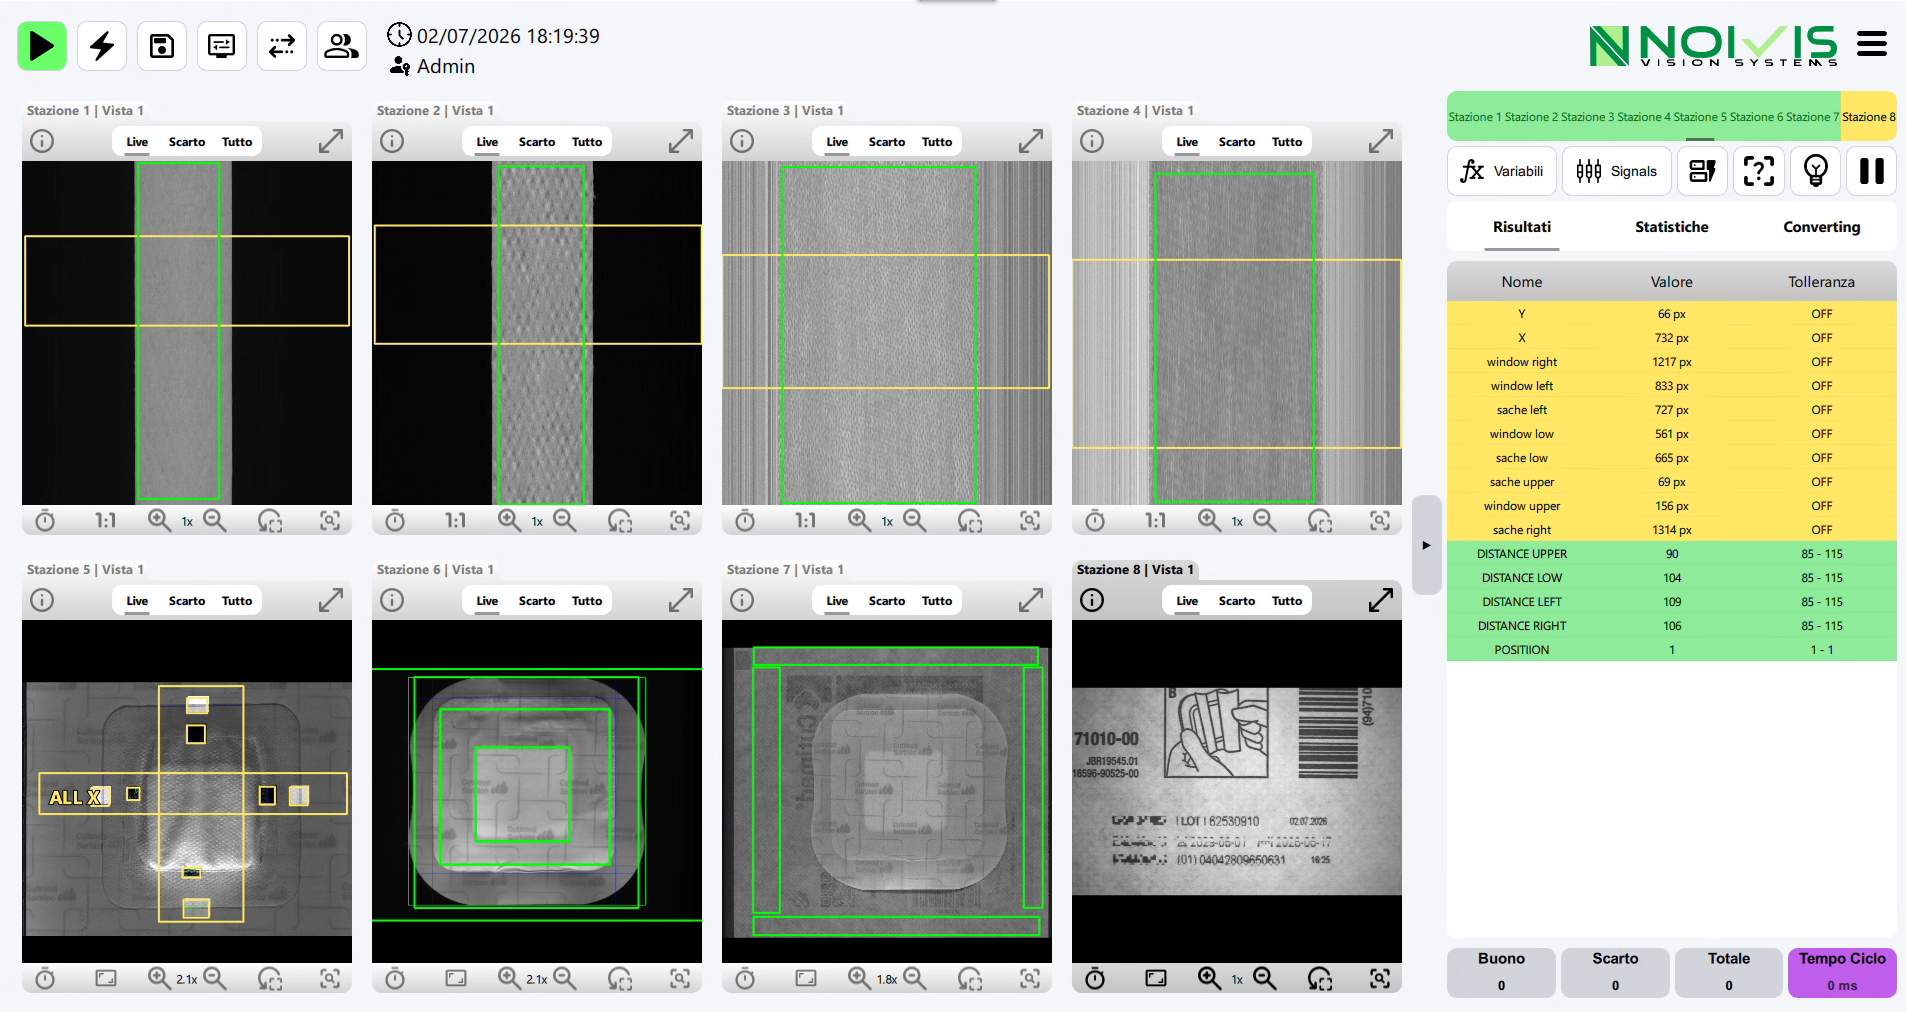Show Tutto images in Stazione 2
The width and height of the screenshot is (1906, 1012).
pyautogui.click(x=587, y=142)
